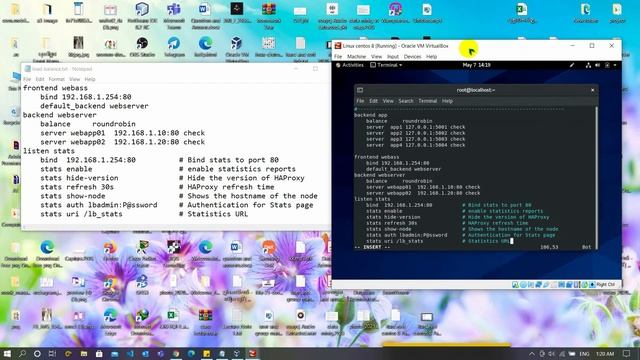Image resolution: width=640 pixels, height=360 pixels.
Task: Open Edge from the taskbar
Action: 191,353
